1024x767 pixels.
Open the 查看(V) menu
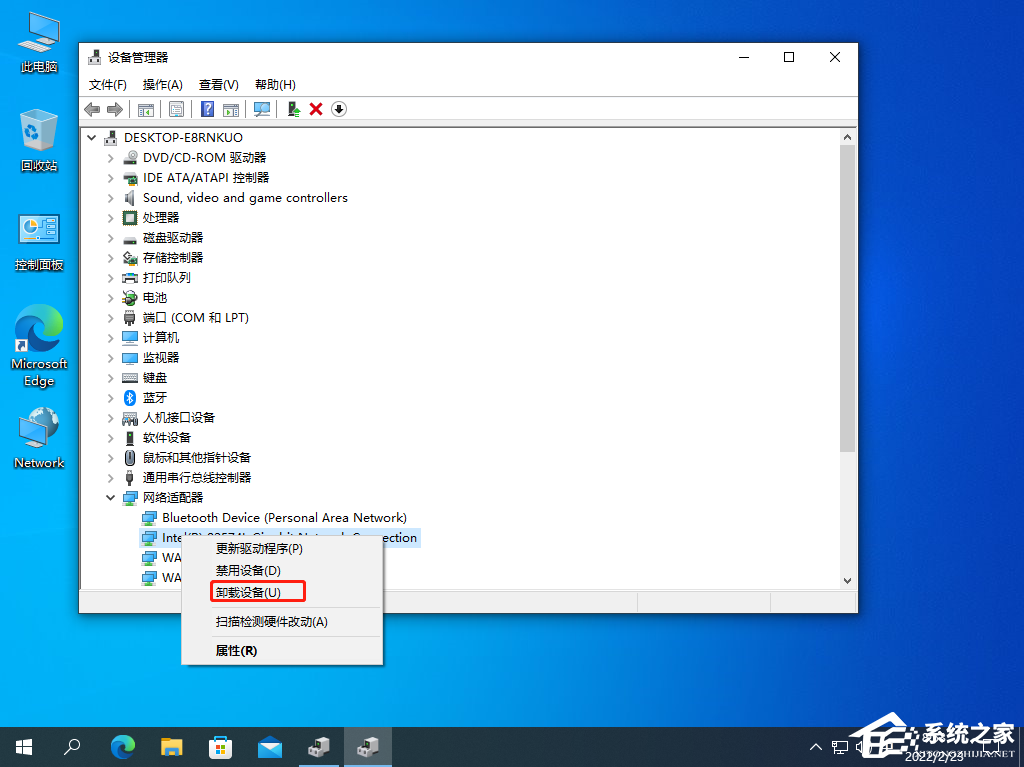point(218,84)
